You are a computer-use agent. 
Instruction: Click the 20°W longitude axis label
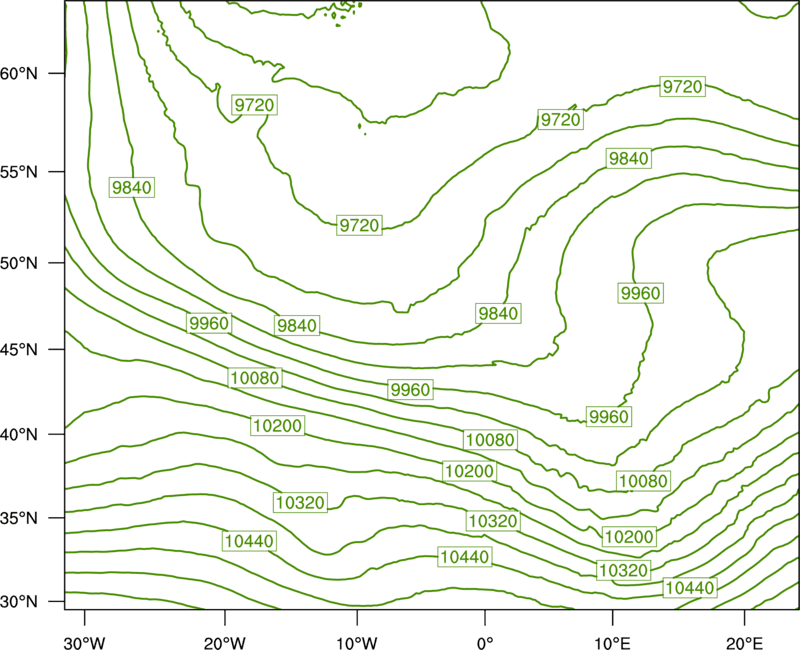coord(225,643)
